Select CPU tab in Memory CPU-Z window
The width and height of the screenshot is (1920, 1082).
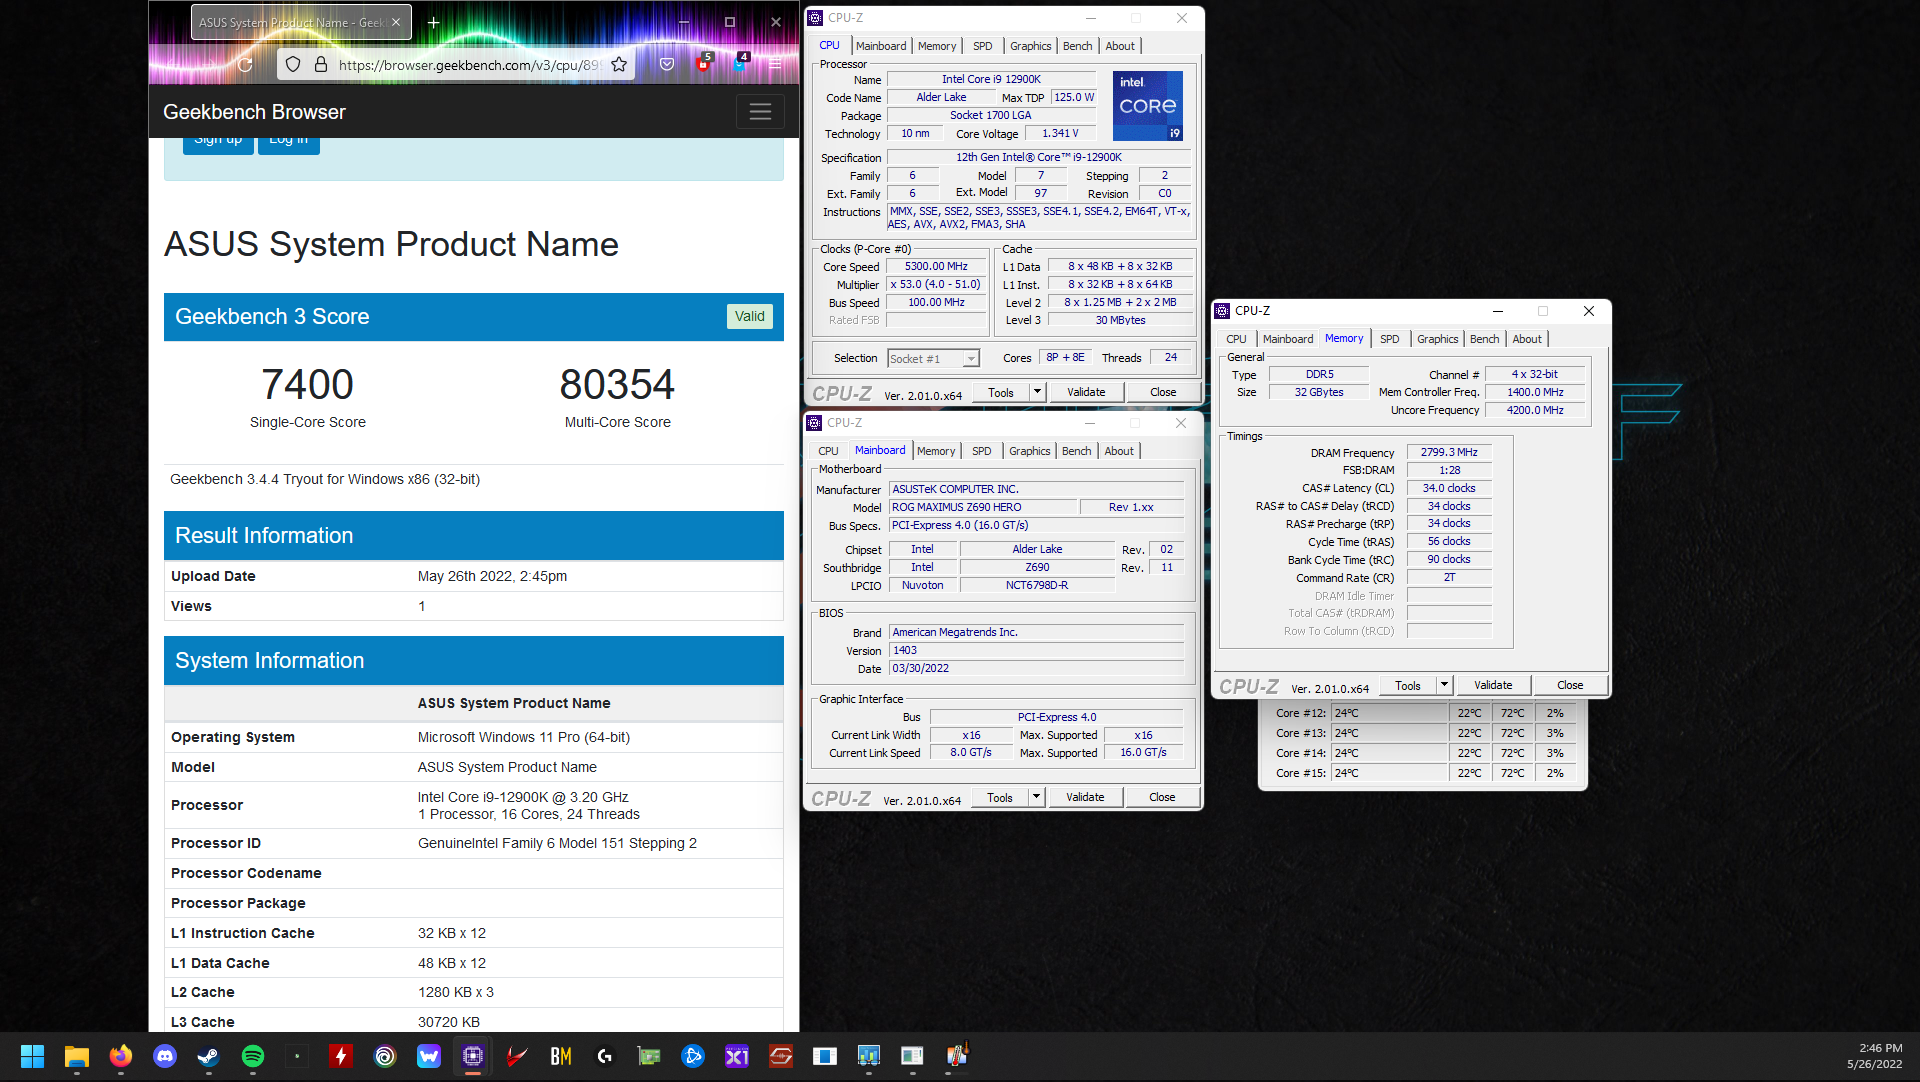(1236, 339)
